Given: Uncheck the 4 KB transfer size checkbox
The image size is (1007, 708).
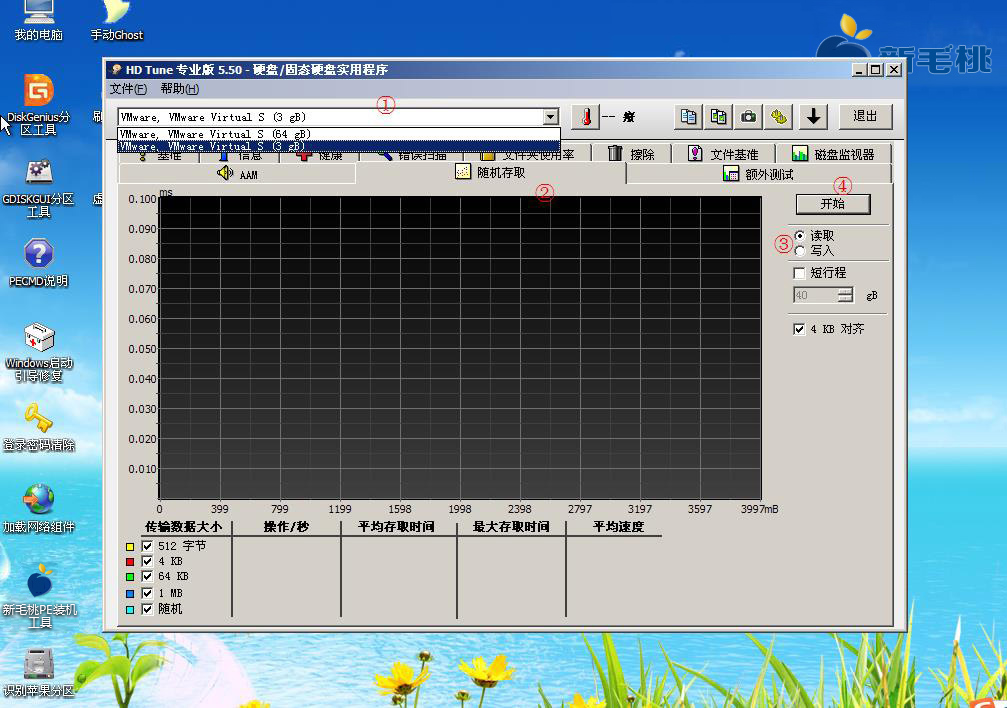Looking at the screenshot, I should pos(147,562).
